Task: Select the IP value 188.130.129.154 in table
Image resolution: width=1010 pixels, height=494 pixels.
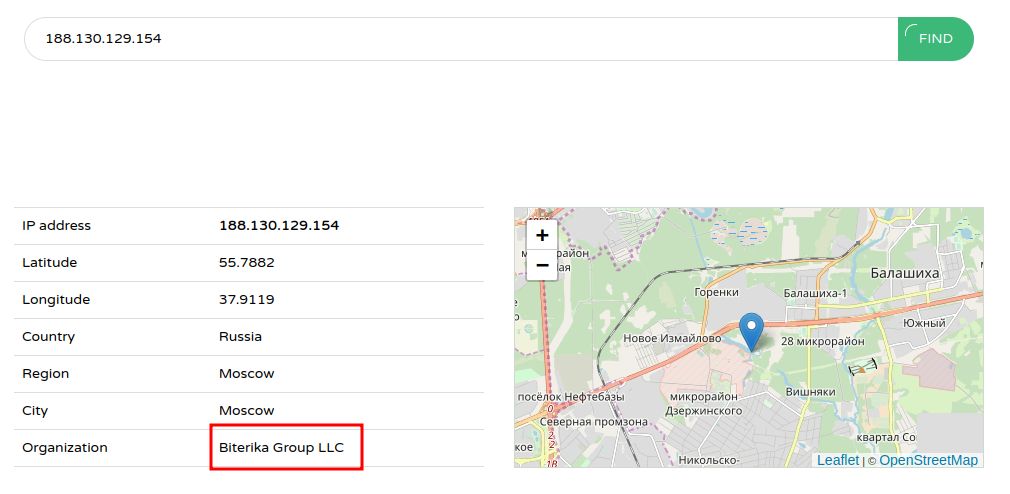Action: (x=279, y=225)
